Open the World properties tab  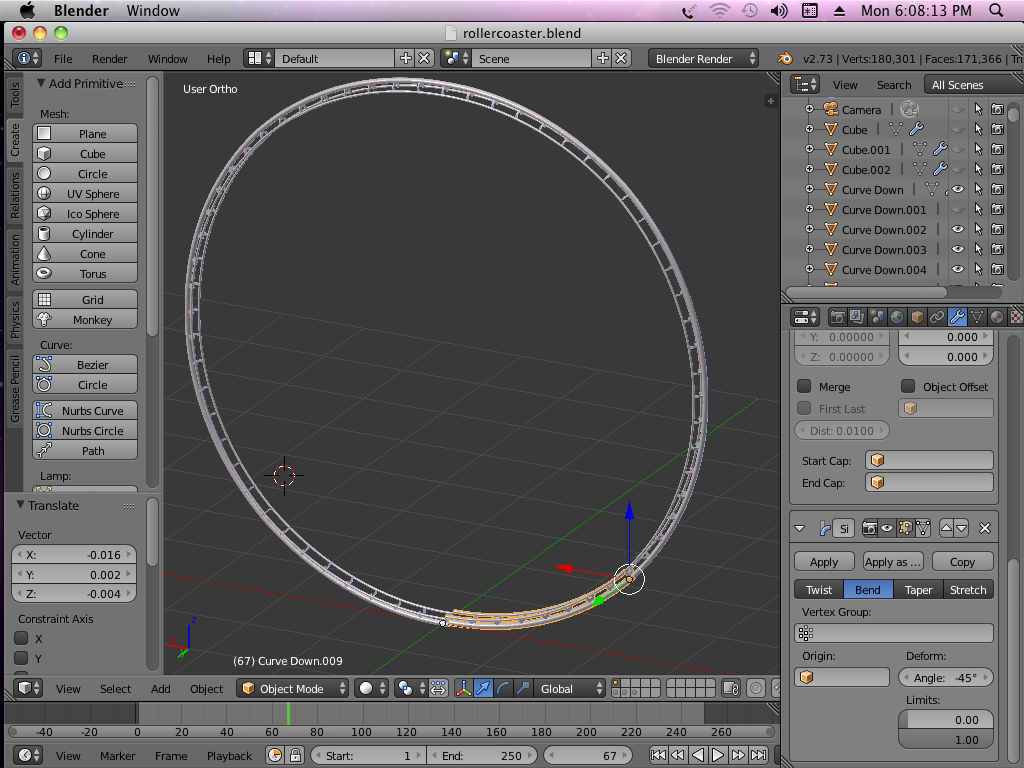click(897, 317)
